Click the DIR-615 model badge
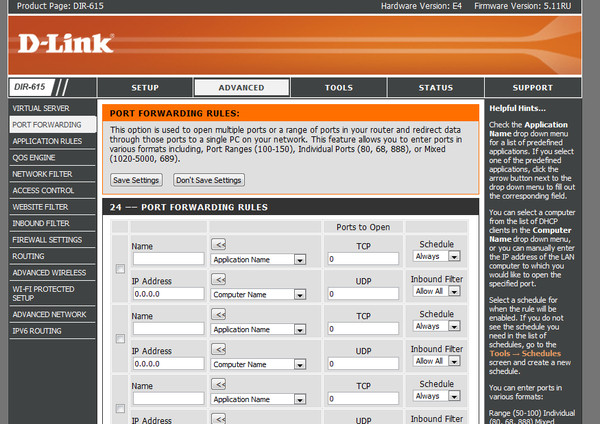The image size is (600, 424). [x=30, y=87]
